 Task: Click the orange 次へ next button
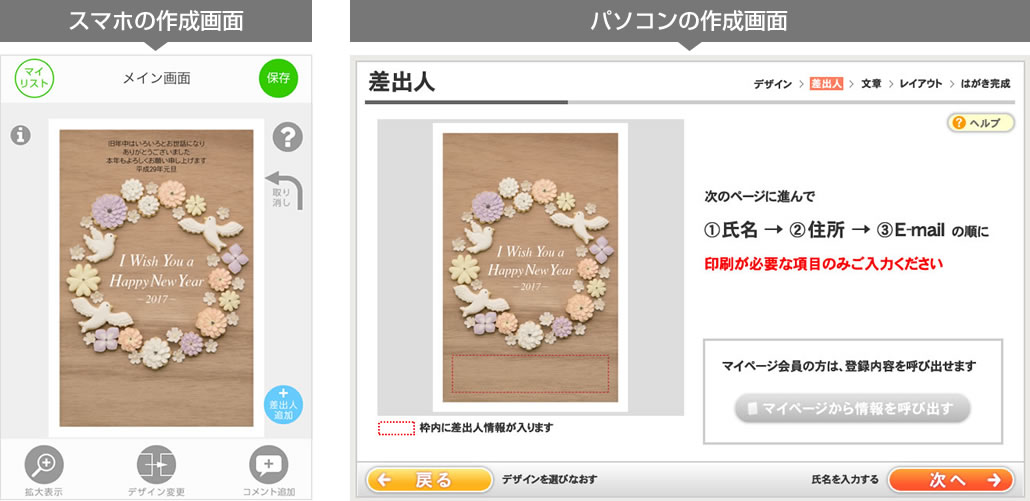point(951,480)
